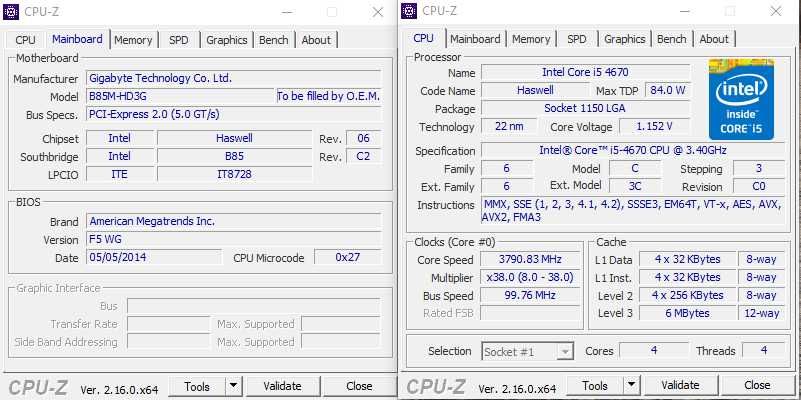The height and width of the screenshot is (400, 801).
Task: Click 'To be filled by O.E.M.' field
Action: pos(328,96)
